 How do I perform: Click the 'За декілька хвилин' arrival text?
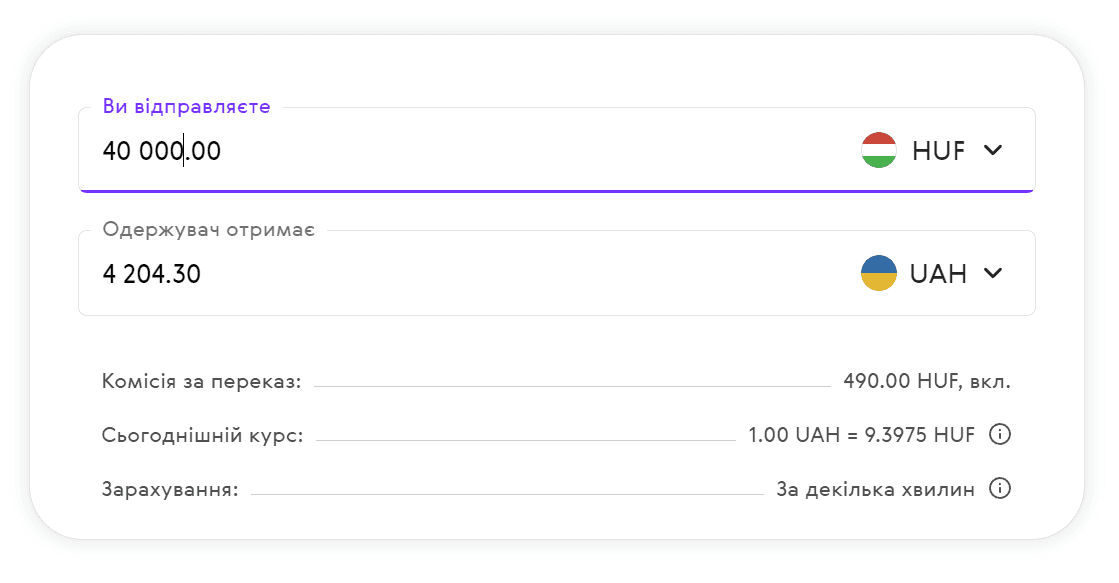(x=875, y=489)
